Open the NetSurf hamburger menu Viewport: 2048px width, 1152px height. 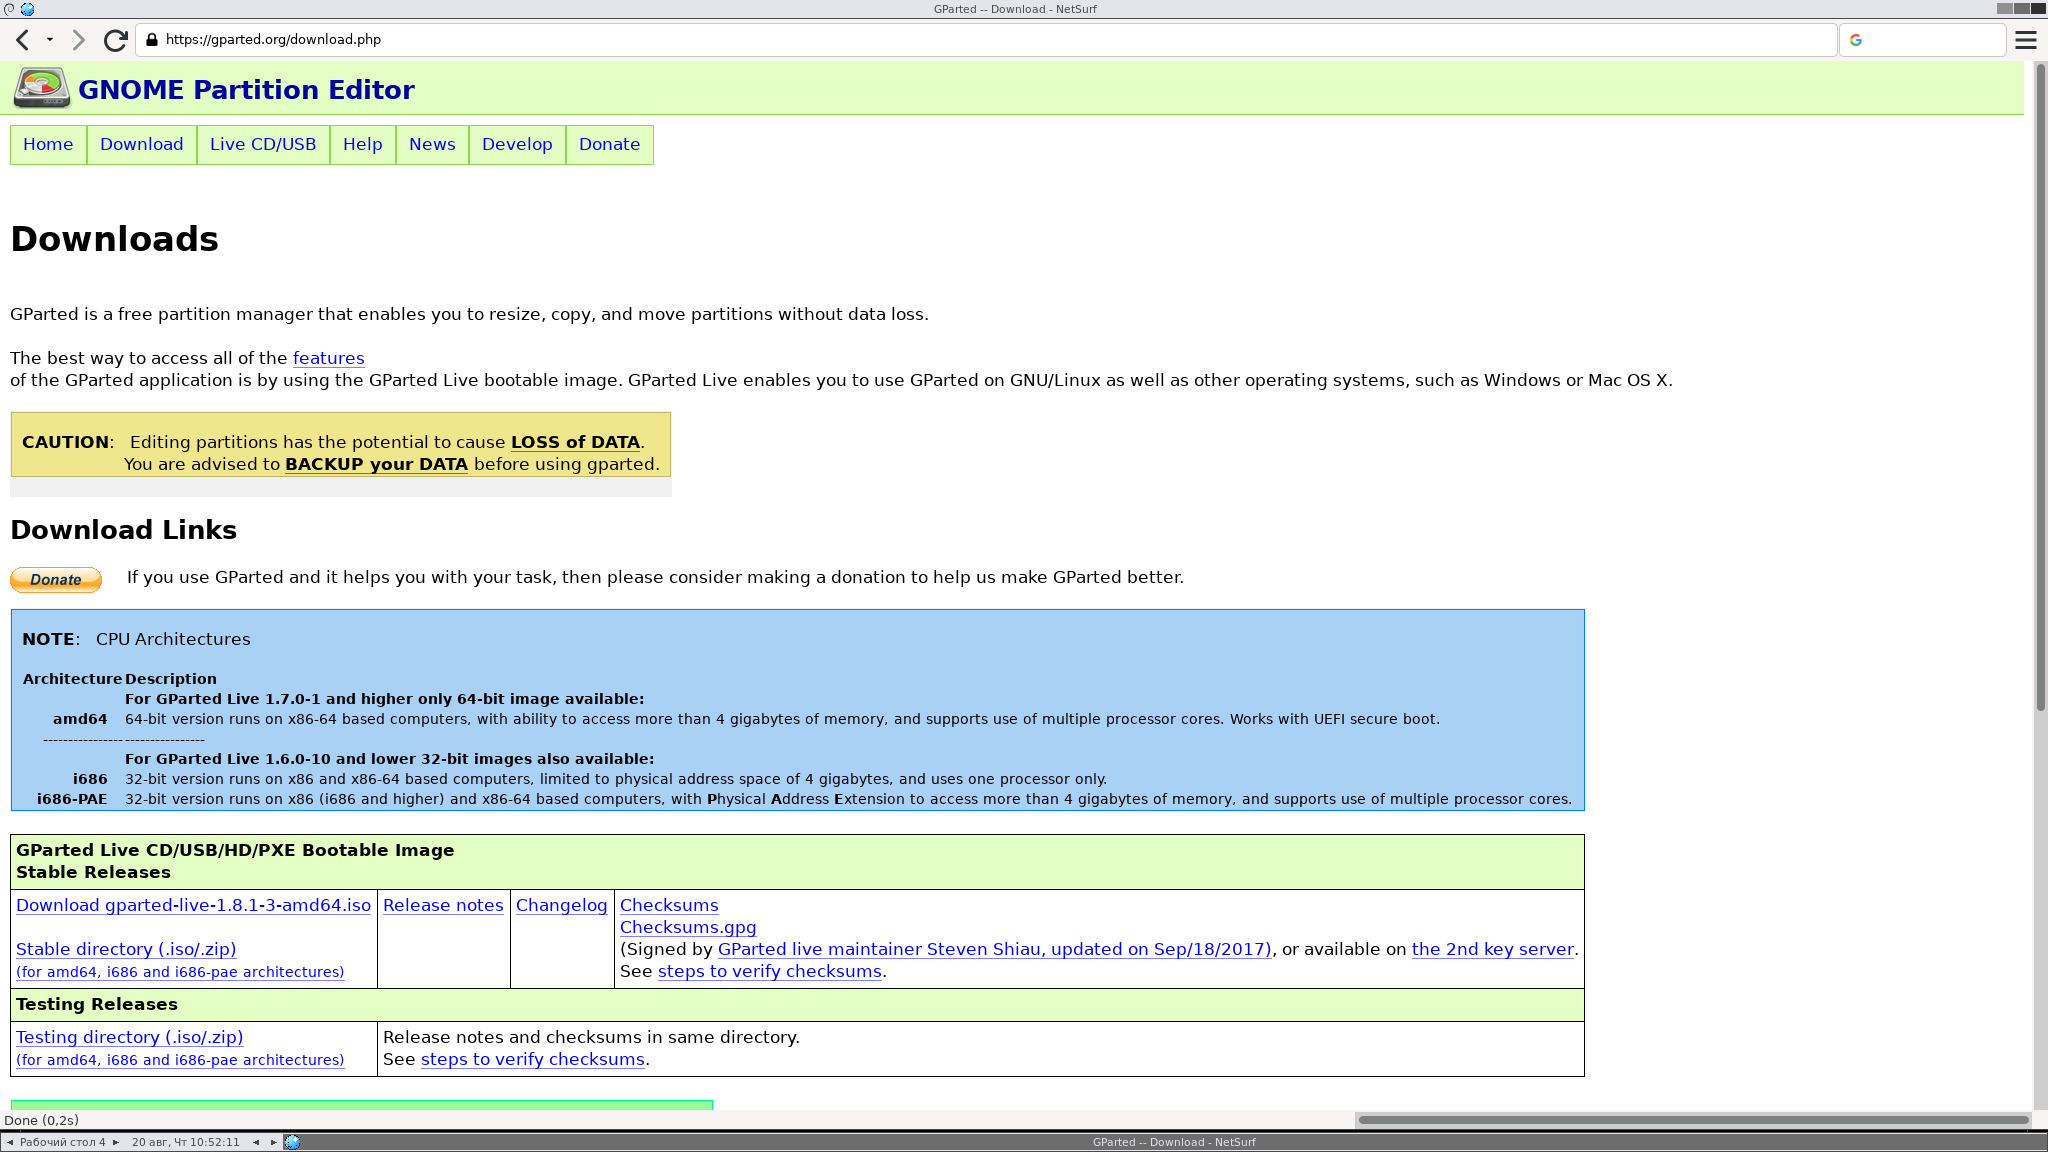point(2026,40)
